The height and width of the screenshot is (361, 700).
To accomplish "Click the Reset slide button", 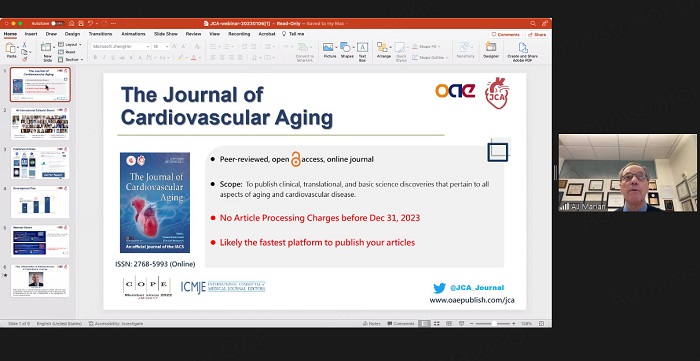I will click(x=67, y=52).
